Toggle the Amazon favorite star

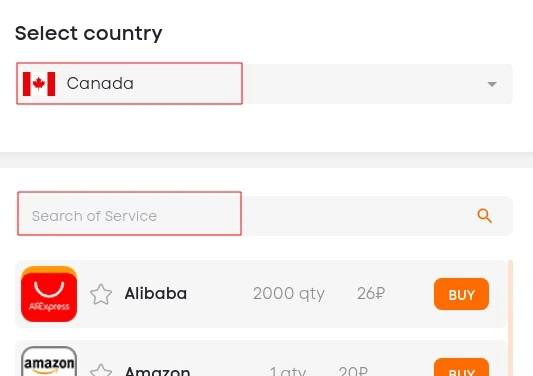click(x=101, y=370)
